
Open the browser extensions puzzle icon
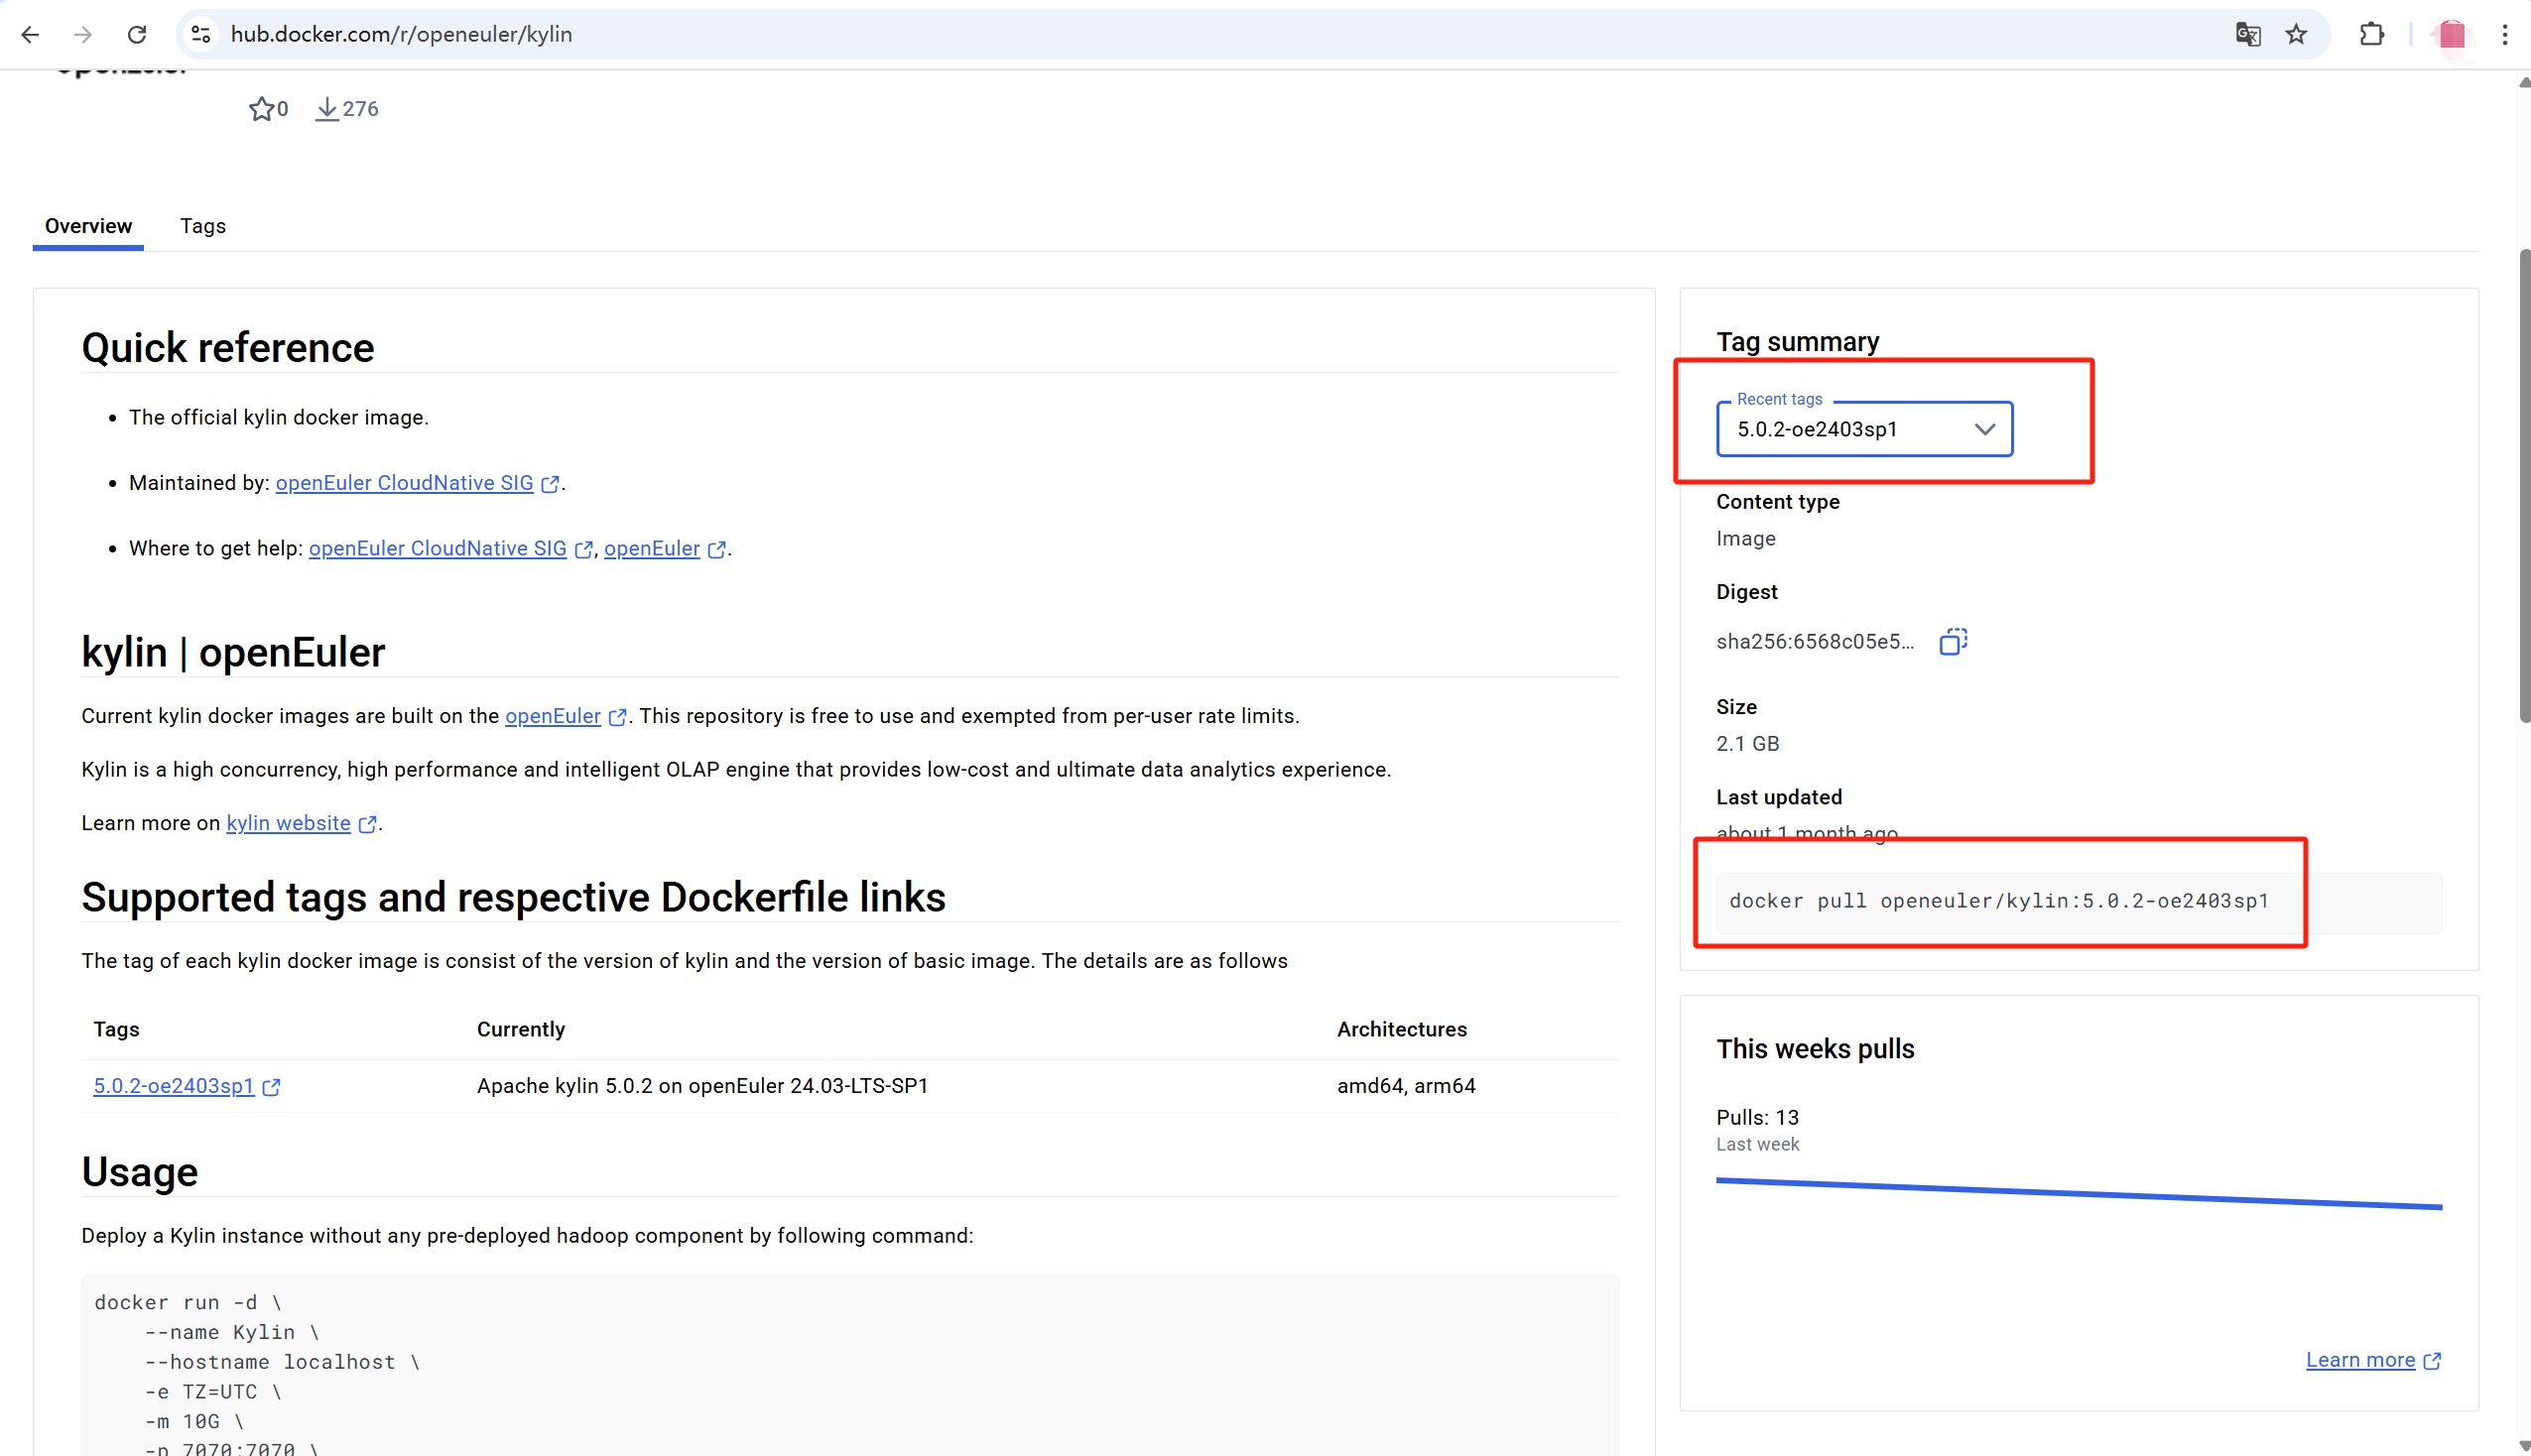[2372, 34]
